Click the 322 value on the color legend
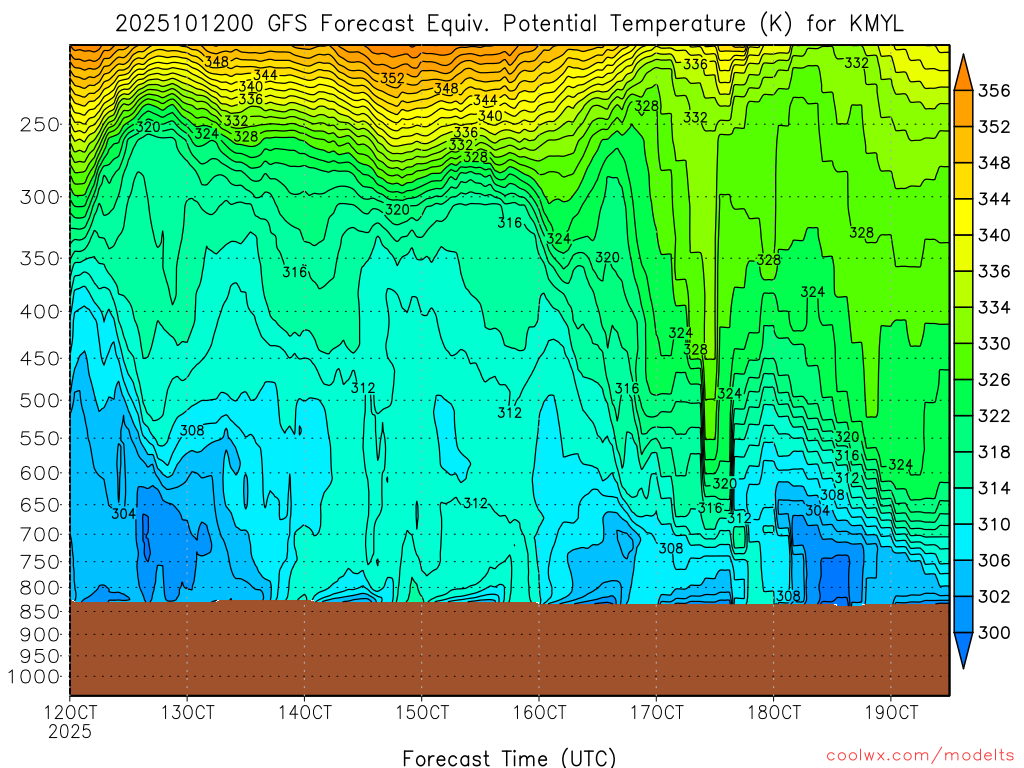The height and width of the screenshot is (768, 1024). tap(994, 415)
